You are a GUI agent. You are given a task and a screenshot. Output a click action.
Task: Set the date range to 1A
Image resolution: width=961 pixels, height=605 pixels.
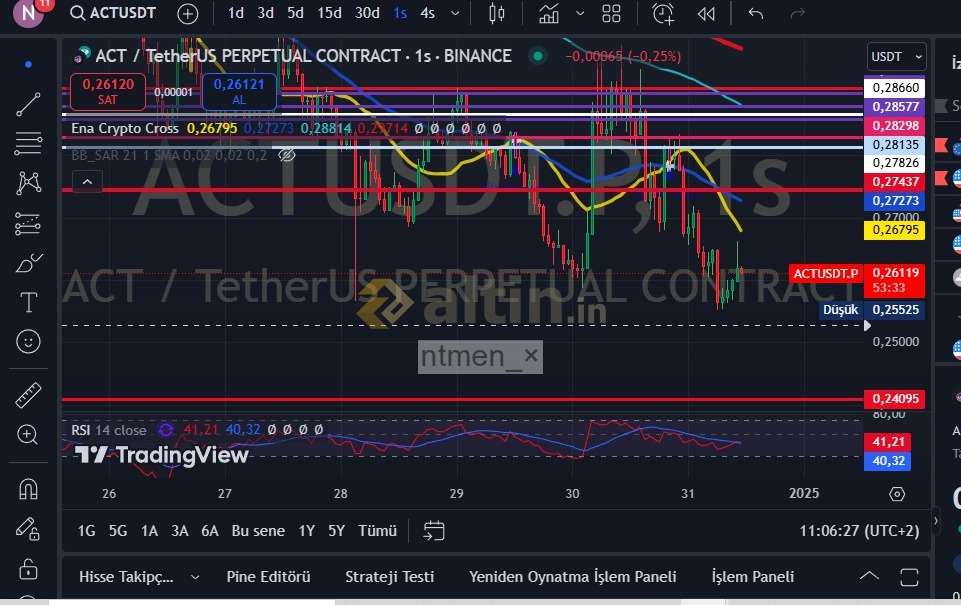pyautogui.click(x=149, y=531)
